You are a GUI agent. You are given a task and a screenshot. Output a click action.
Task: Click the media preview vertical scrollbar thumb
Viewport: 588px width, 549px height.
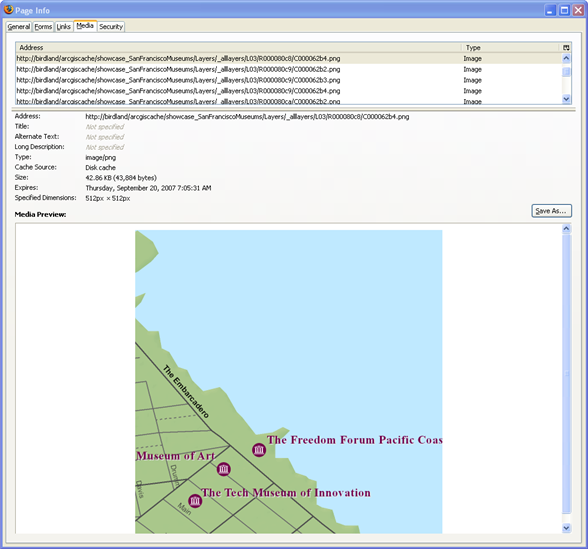566,374
